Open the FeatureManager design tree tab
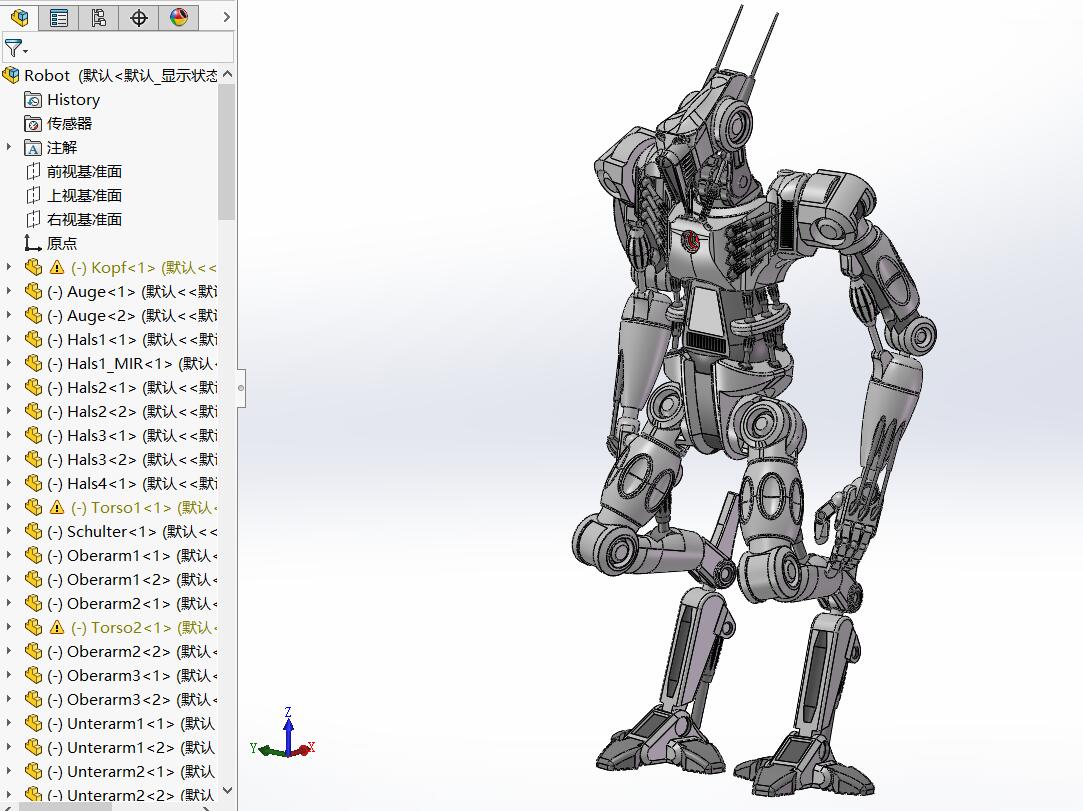The height and width of the screenshot is (811, 1083). [x=20, y=17]
